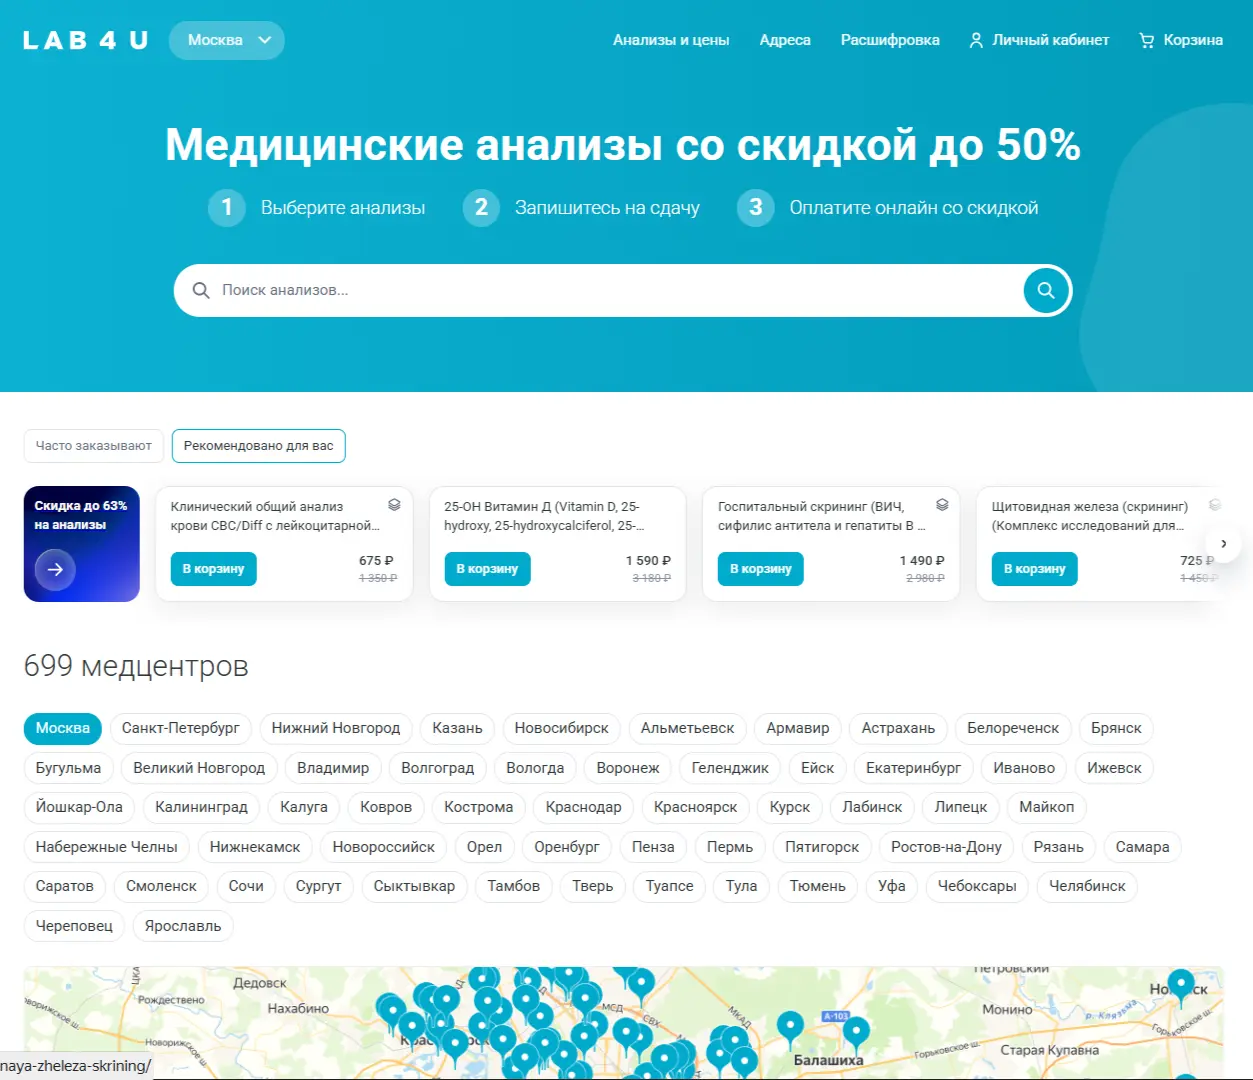Click the LAB4U logo
Screen dimensions: 1253x1080
click(x=84, y=40)
